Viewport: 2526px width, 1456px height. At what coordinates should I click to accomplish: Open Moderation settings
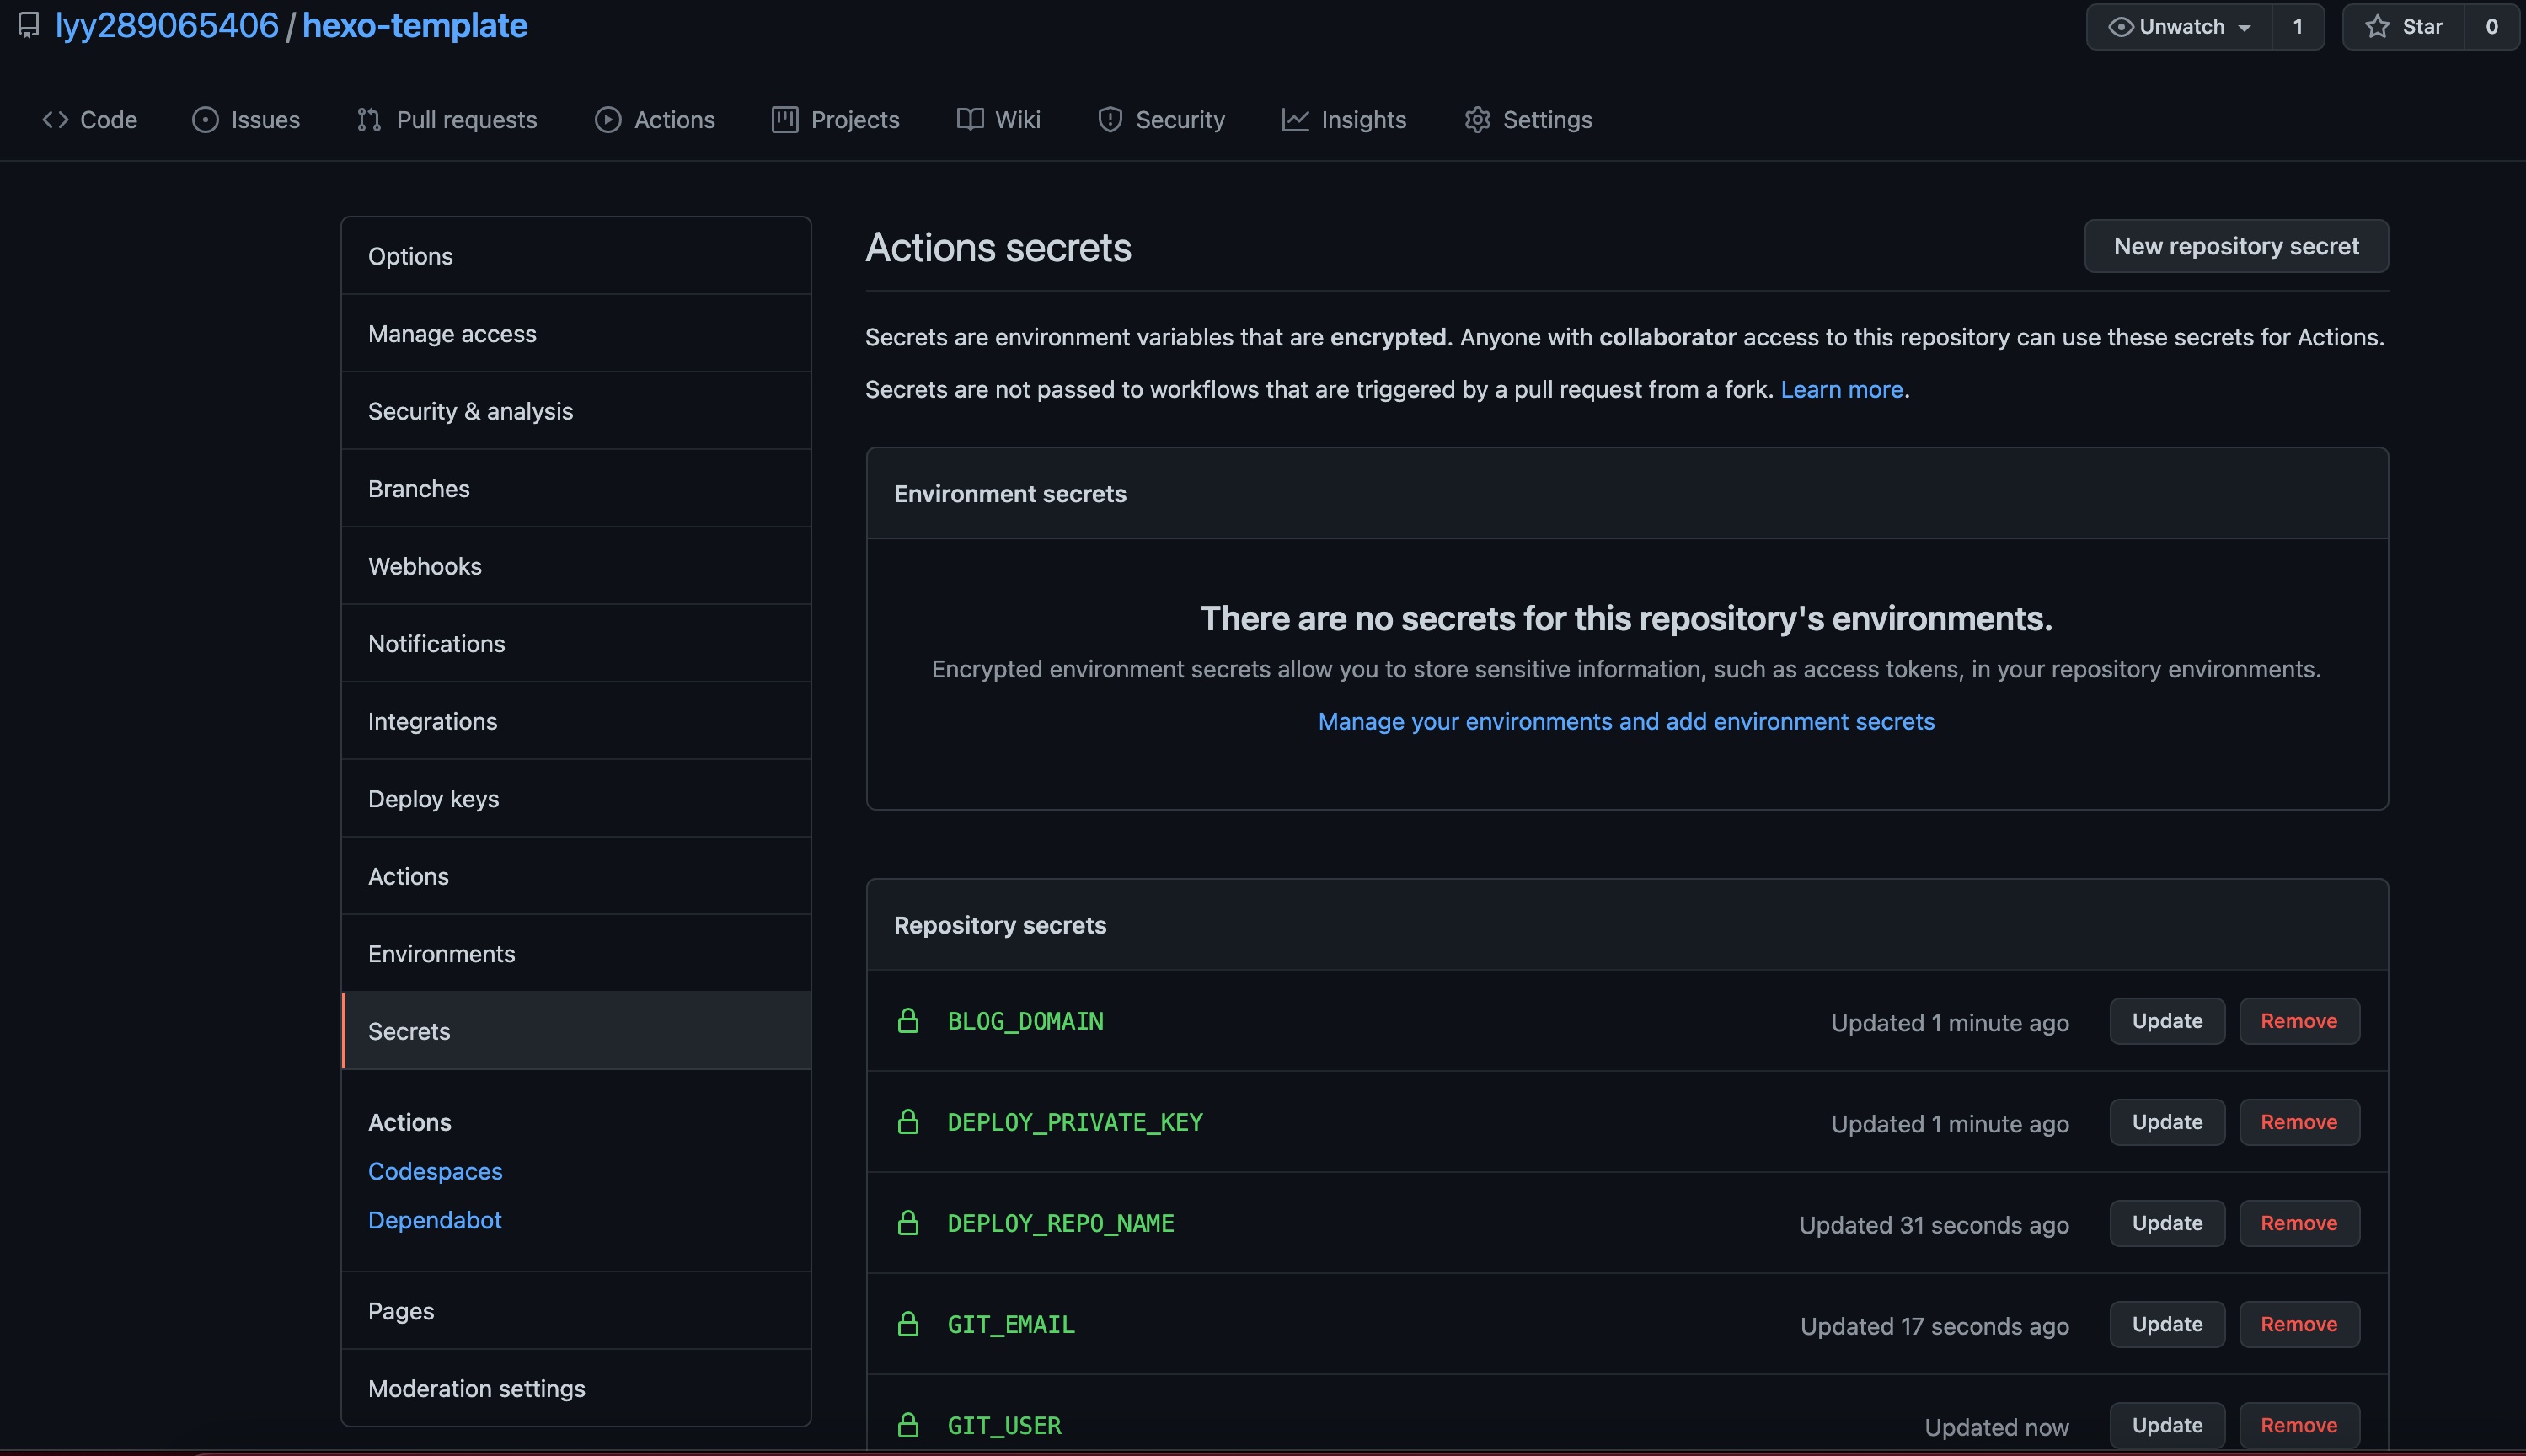point(576,1388)
